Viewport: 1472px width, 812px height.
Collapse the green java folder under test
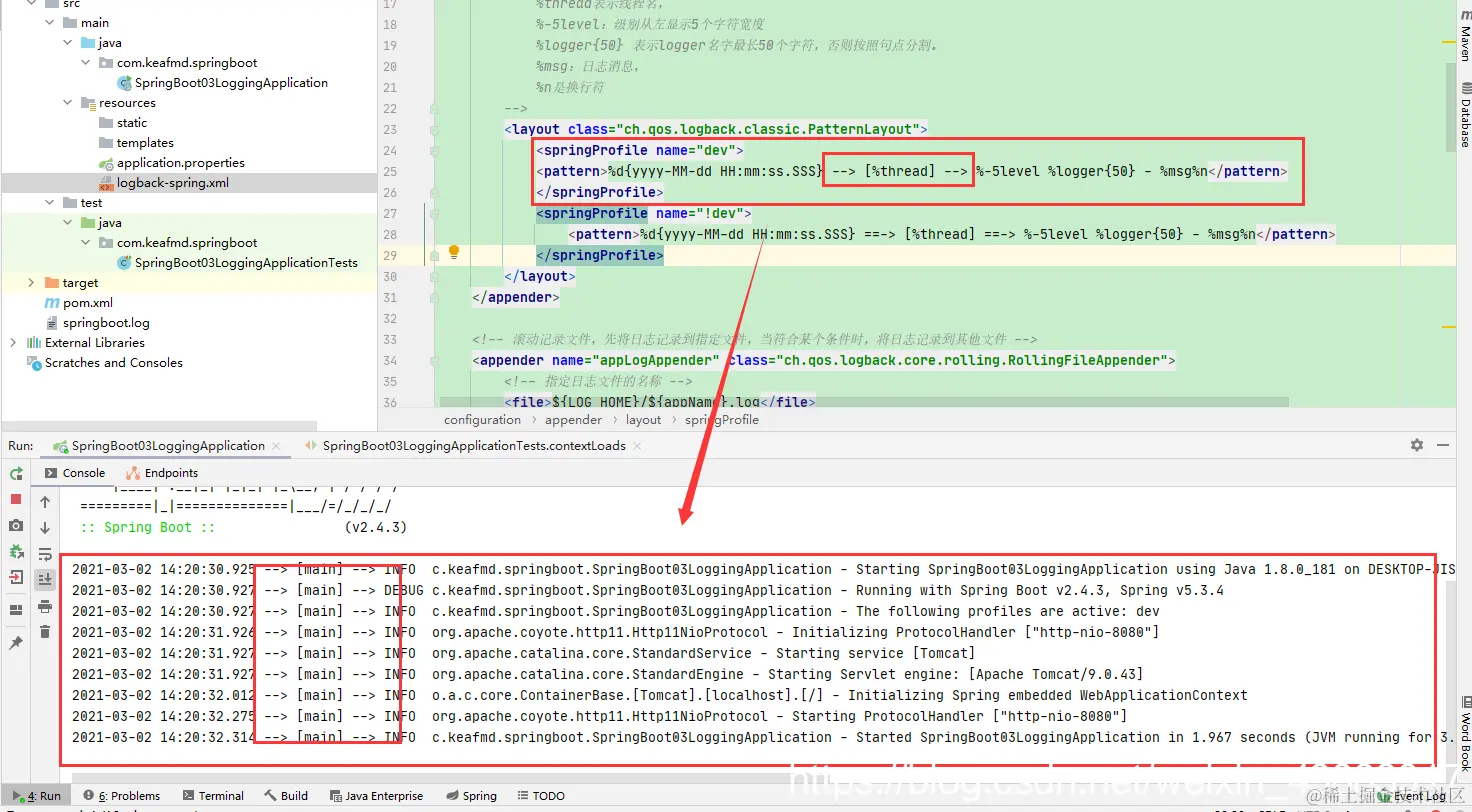coord(68,223)
